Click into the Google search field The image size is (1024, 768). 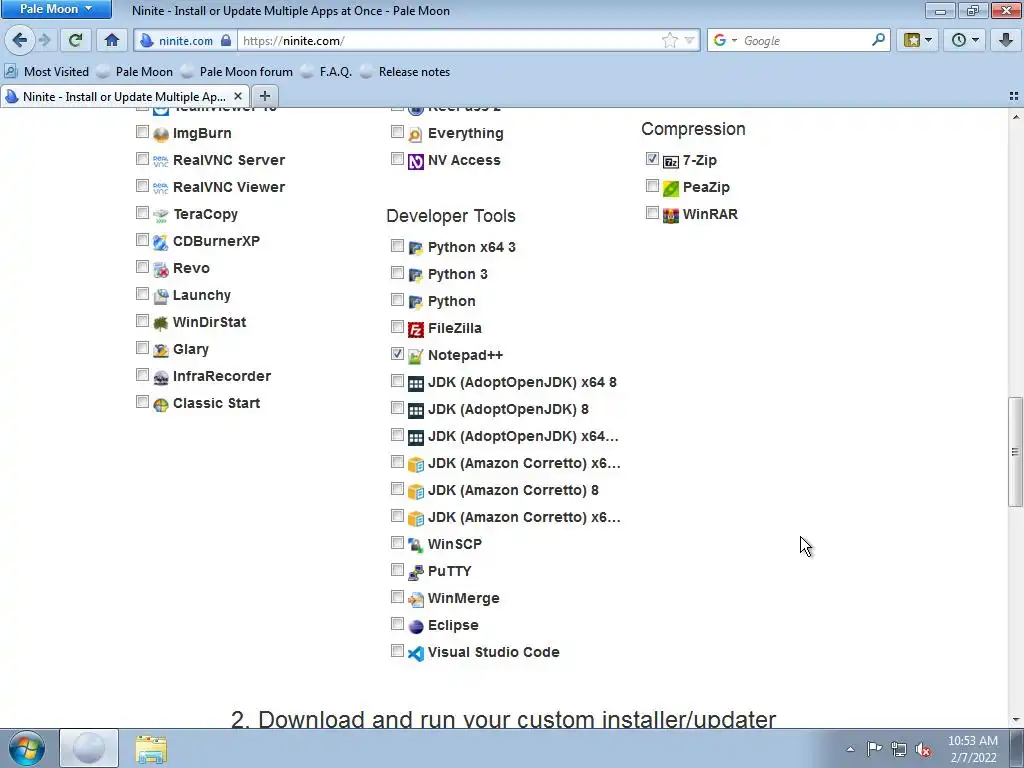coord(805,40)
